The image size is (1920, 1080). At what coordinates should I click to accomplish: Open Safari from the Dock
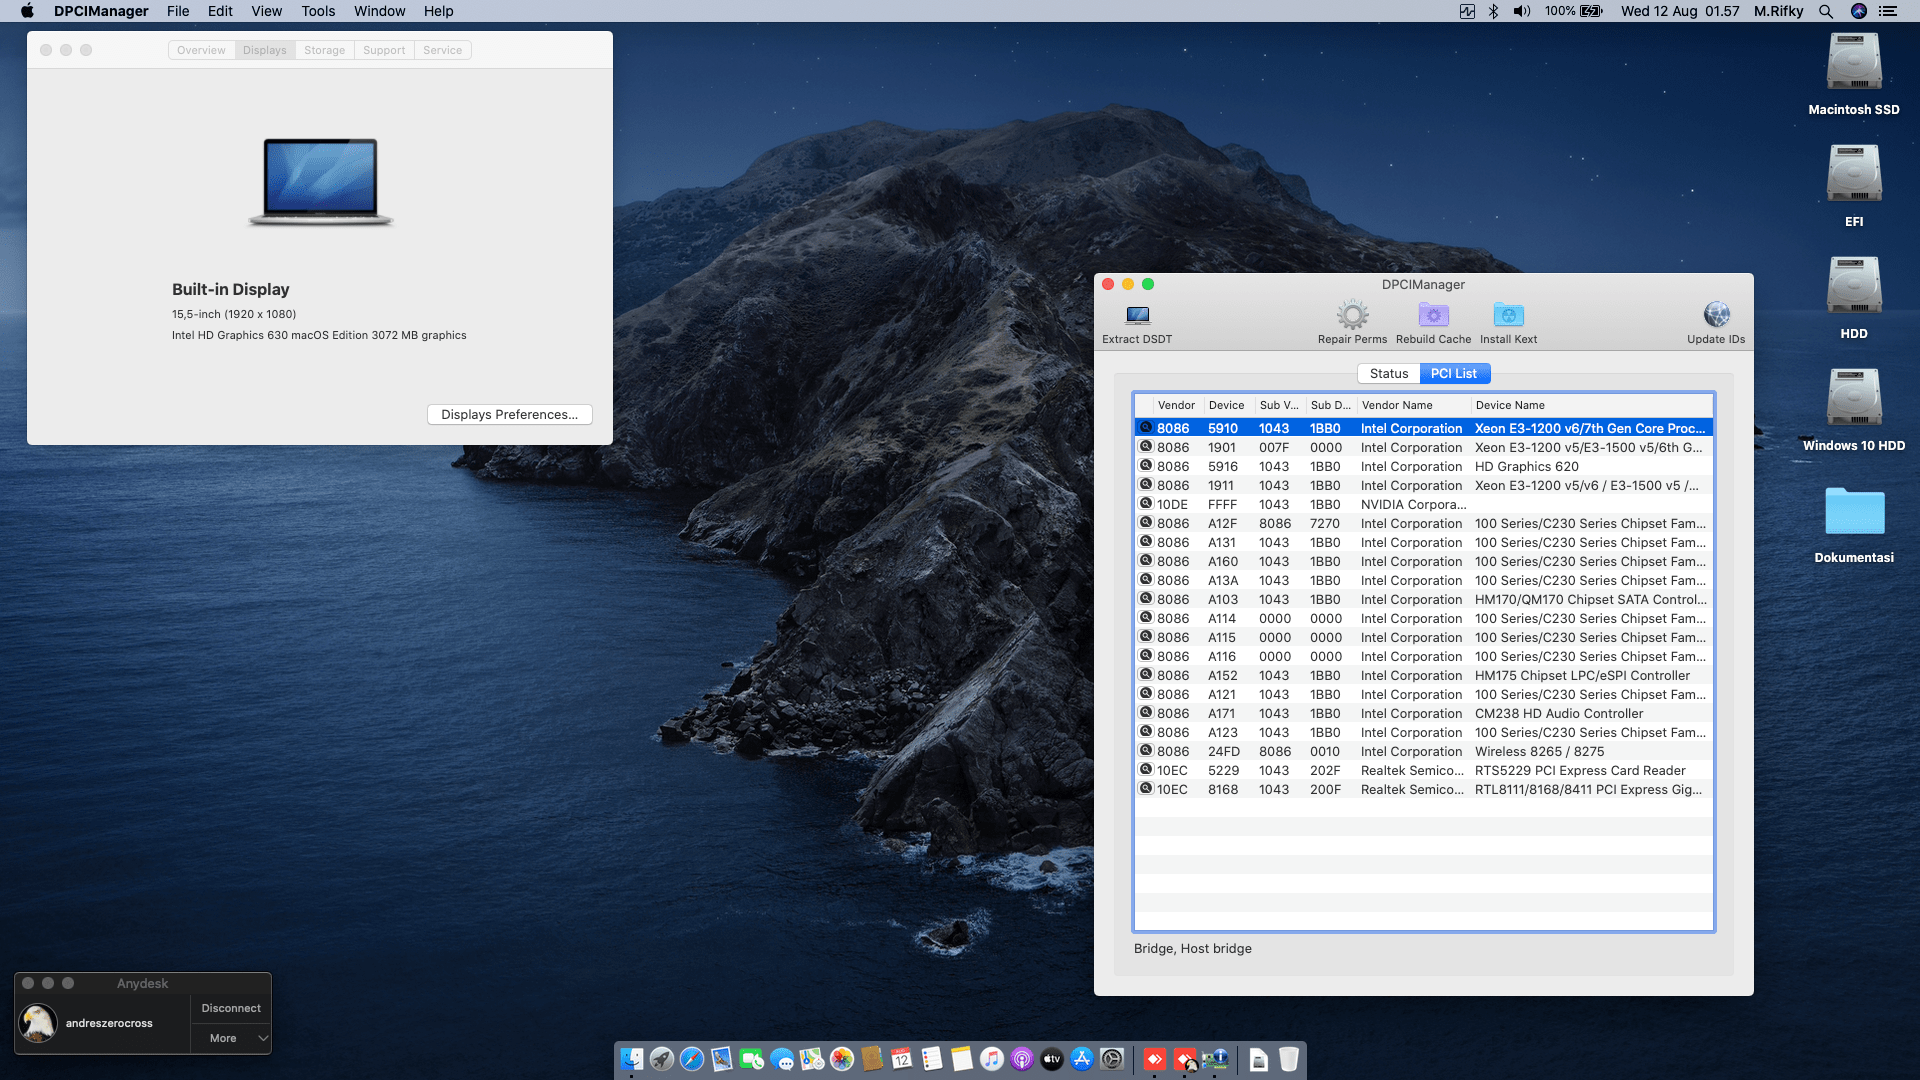691,1059
